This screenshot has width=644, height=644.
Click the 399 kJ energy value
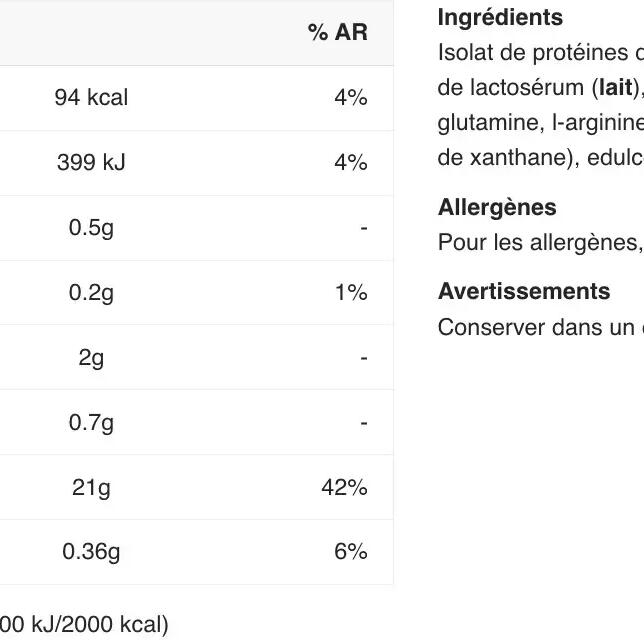91,163
